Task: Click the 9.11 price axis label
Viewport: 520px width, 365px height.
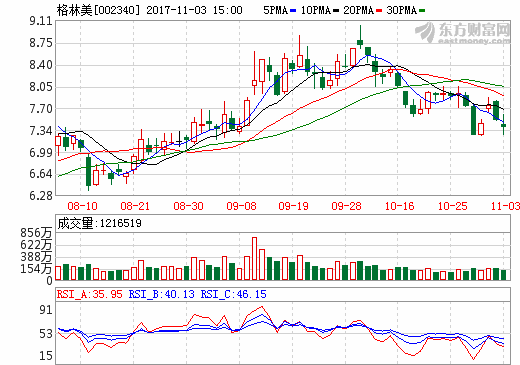Action: coord(41,21)
